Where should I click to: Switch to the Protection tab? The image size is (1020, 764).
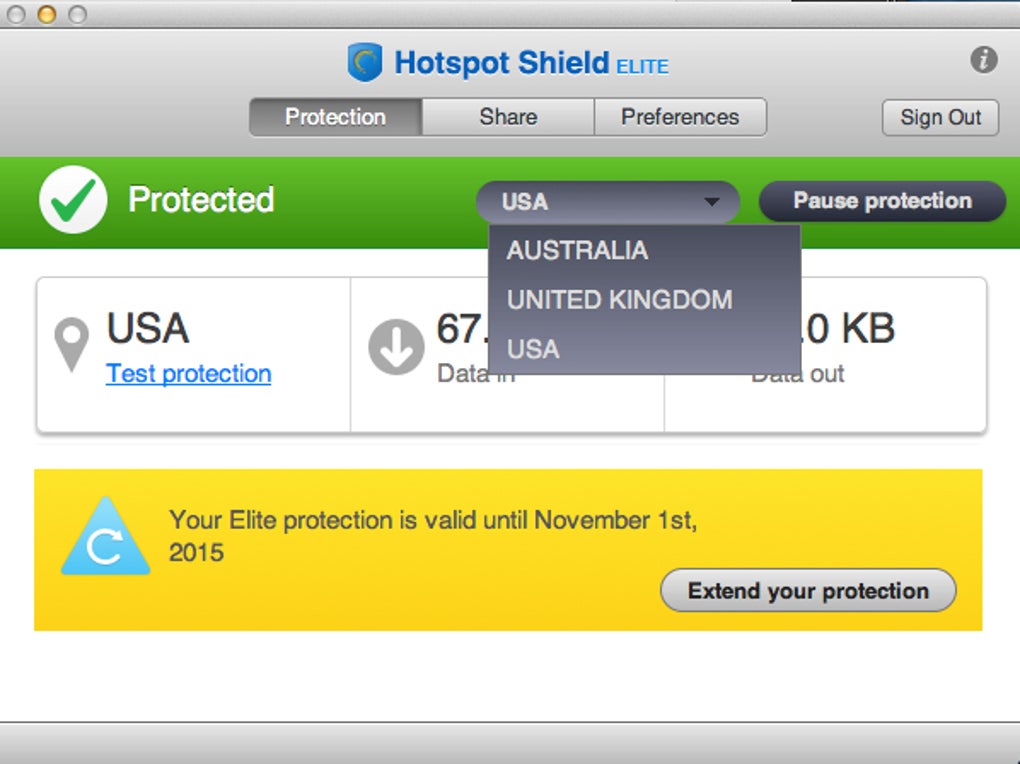click(335, 117)
